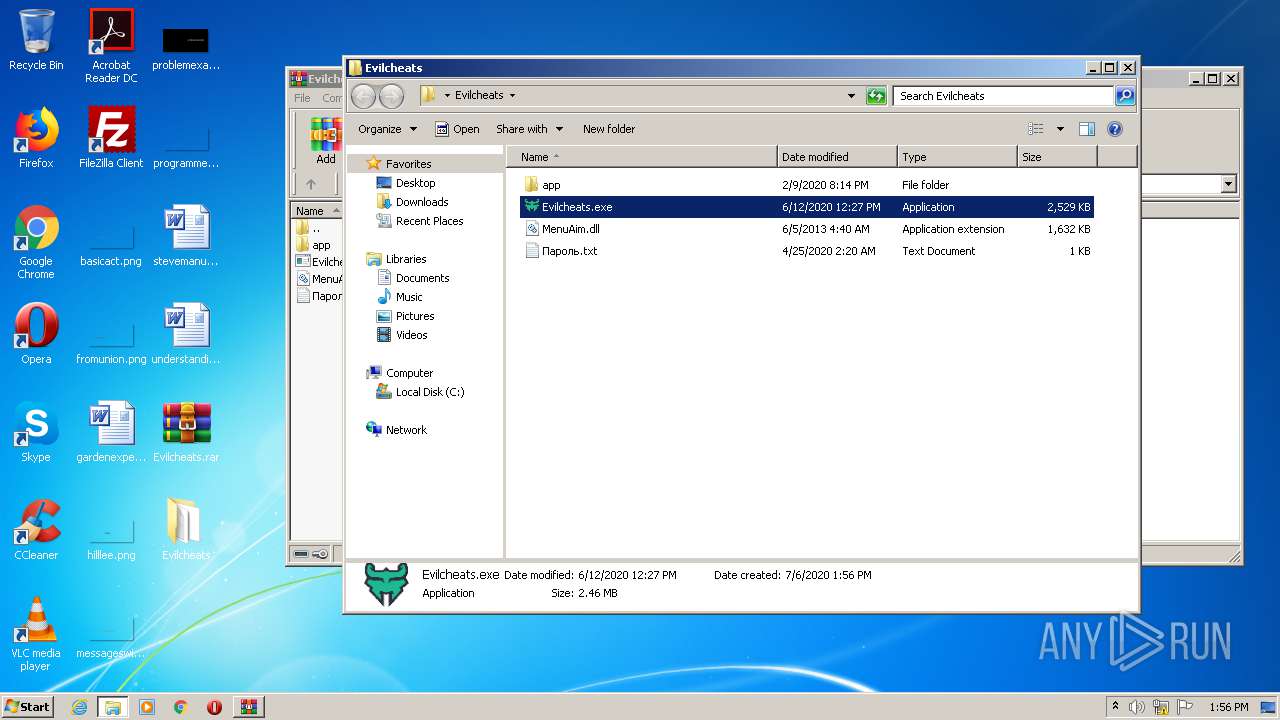Click the Change your view icon
1280x720 pixels.
[x=1036, y=129]
